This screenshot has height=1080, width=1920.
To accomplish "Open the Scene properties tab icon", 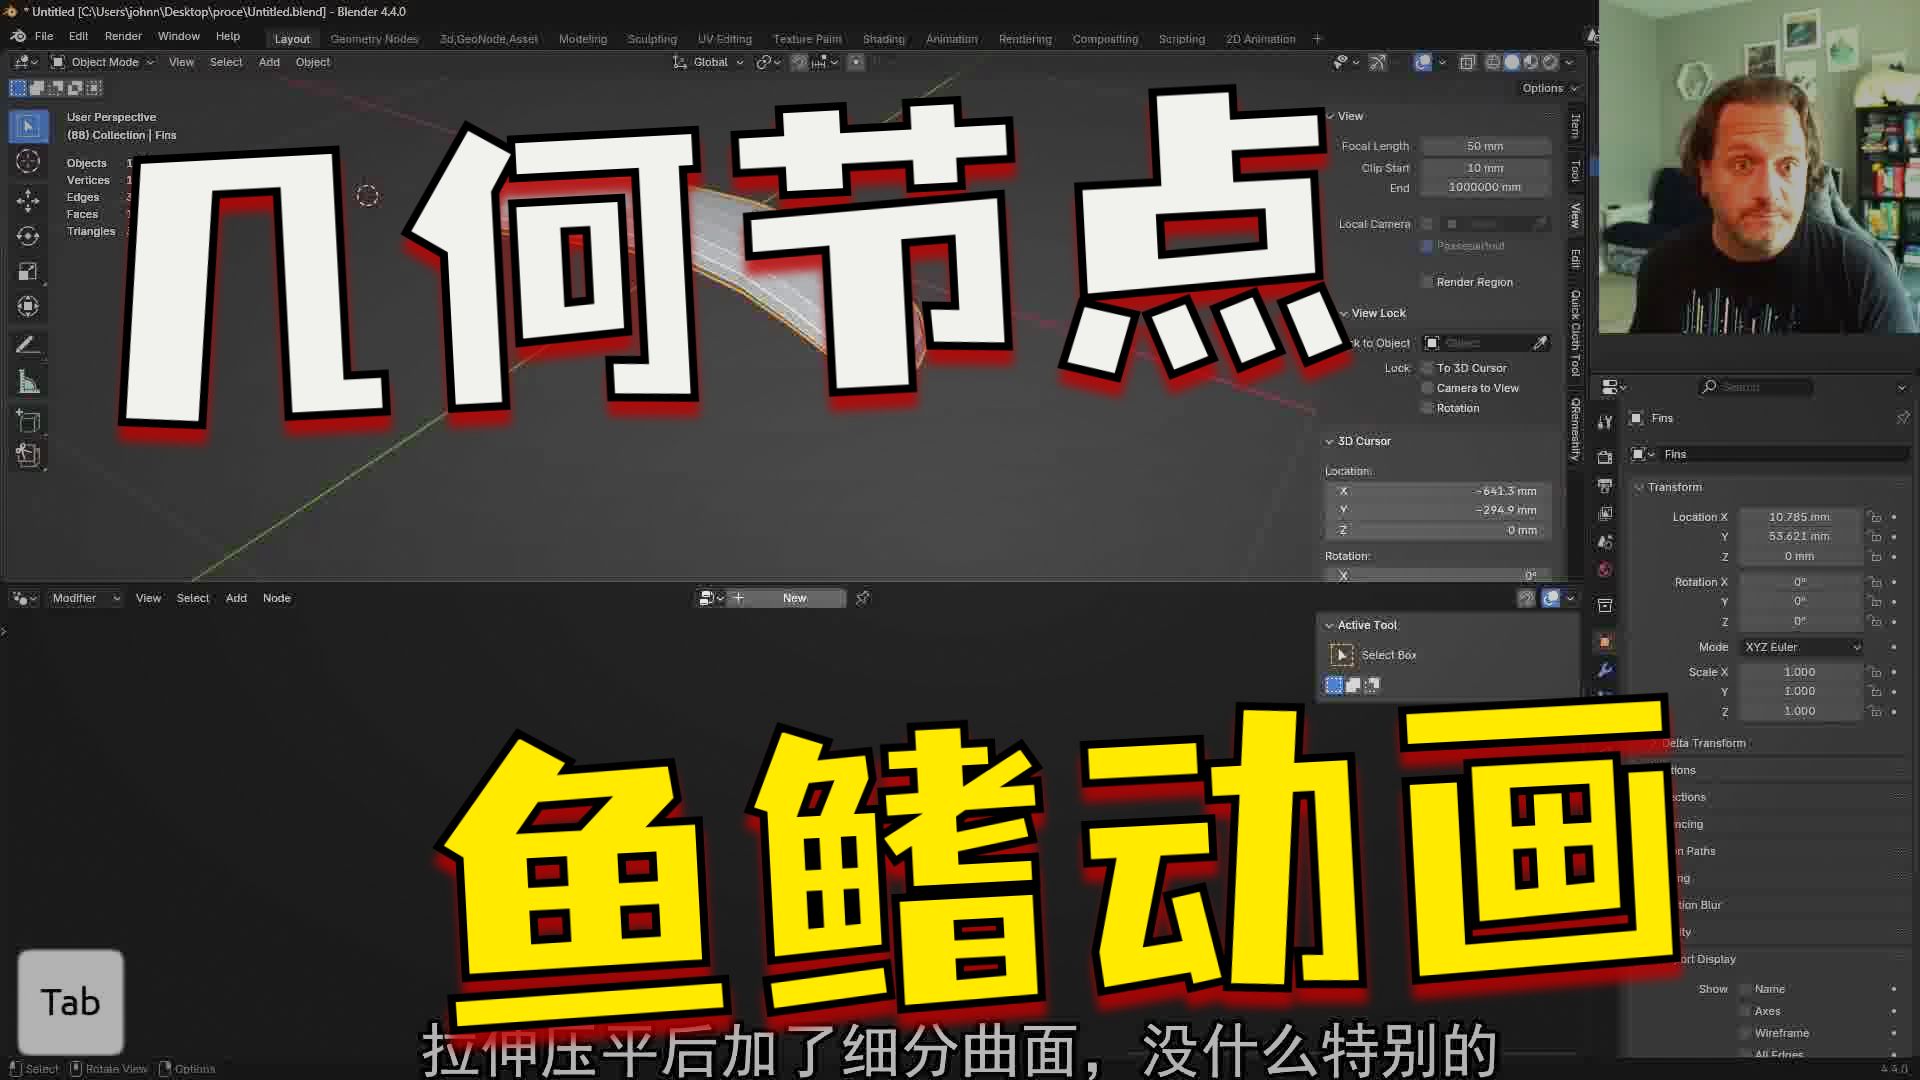I will coord(1605,541).
